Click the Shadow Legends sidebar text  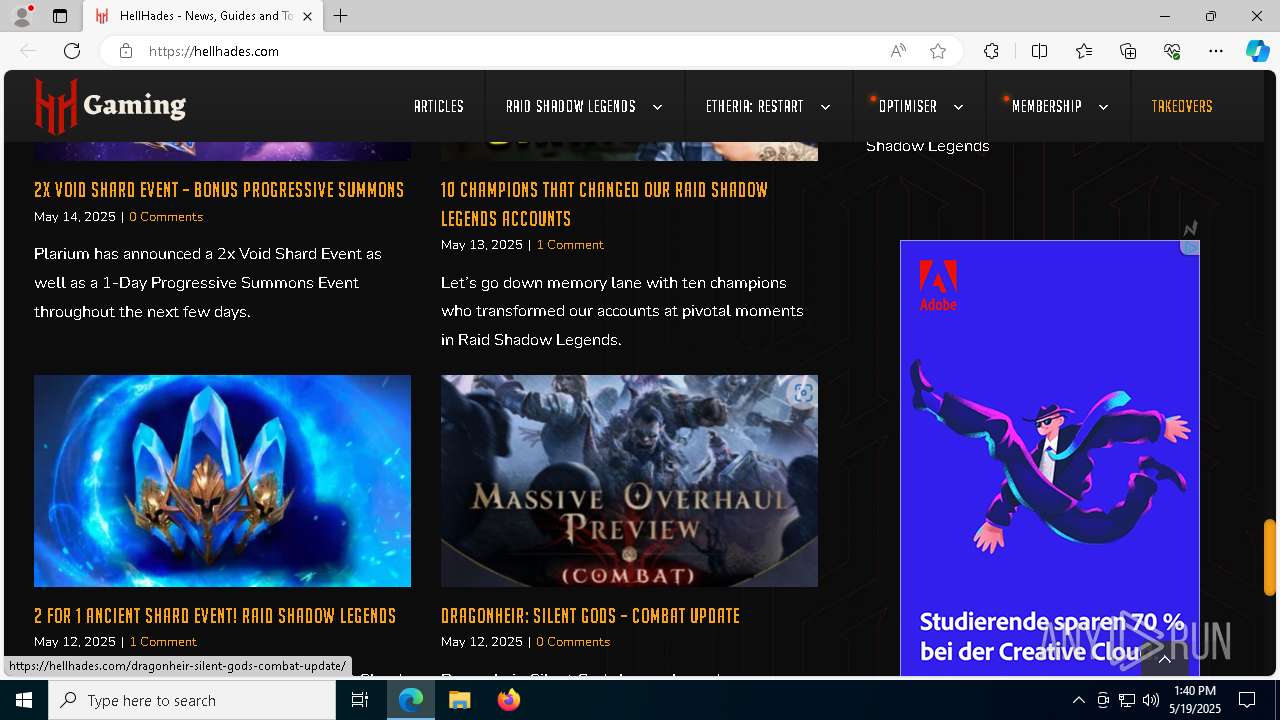(928, 146)
